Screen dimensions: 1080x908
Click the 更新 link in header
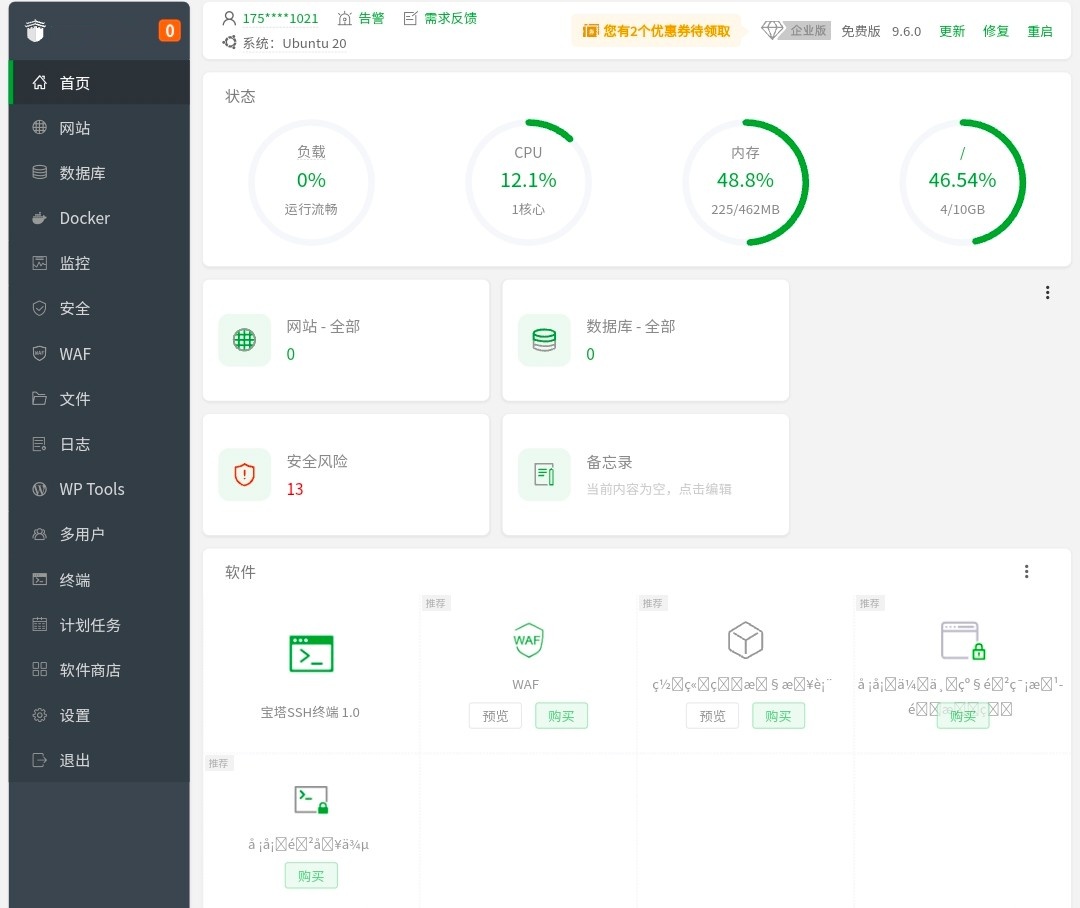pyautogui.click(x=952, y=31)
